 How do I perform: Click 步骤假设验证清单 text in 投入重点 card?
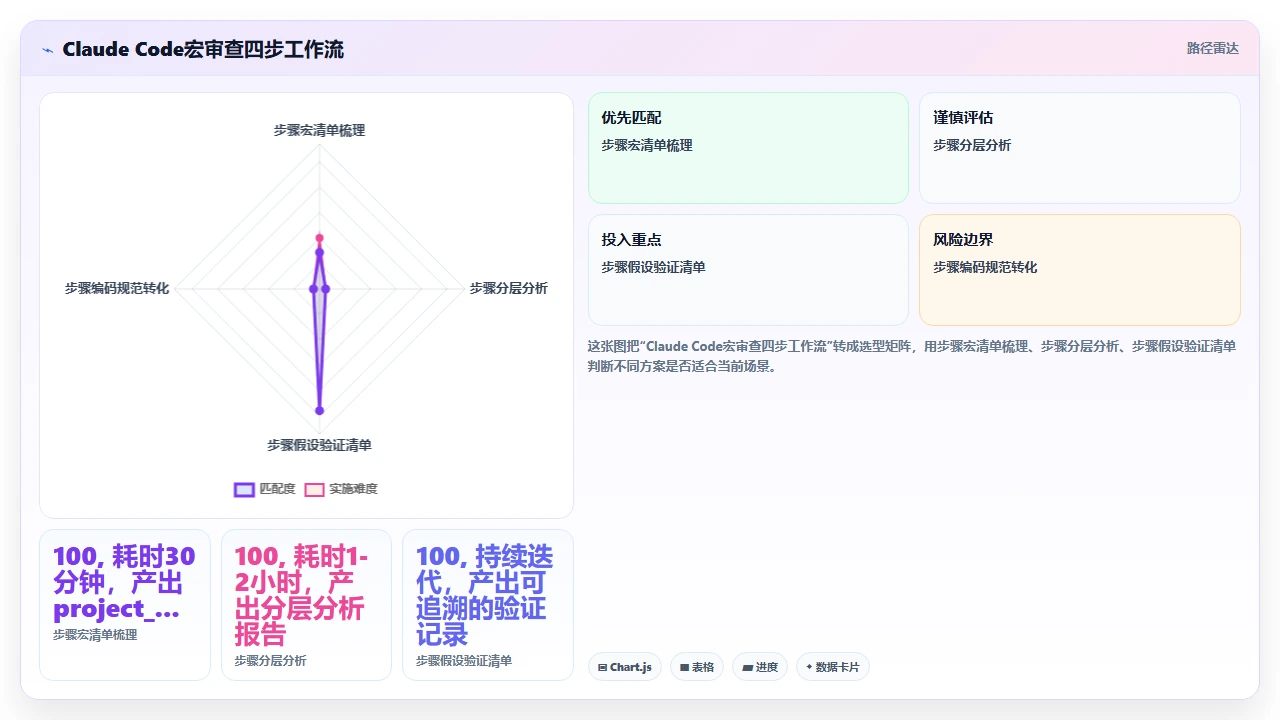pyautogui.click(x=653, y=267)
